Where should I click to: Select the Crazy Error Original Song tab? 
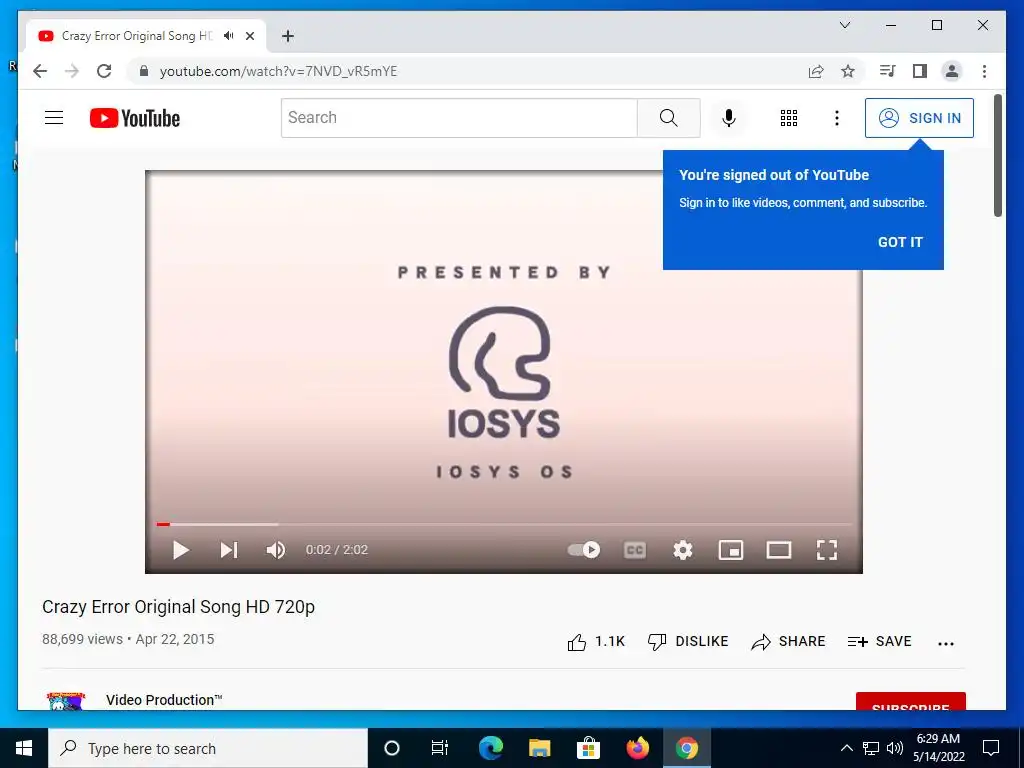136,36
